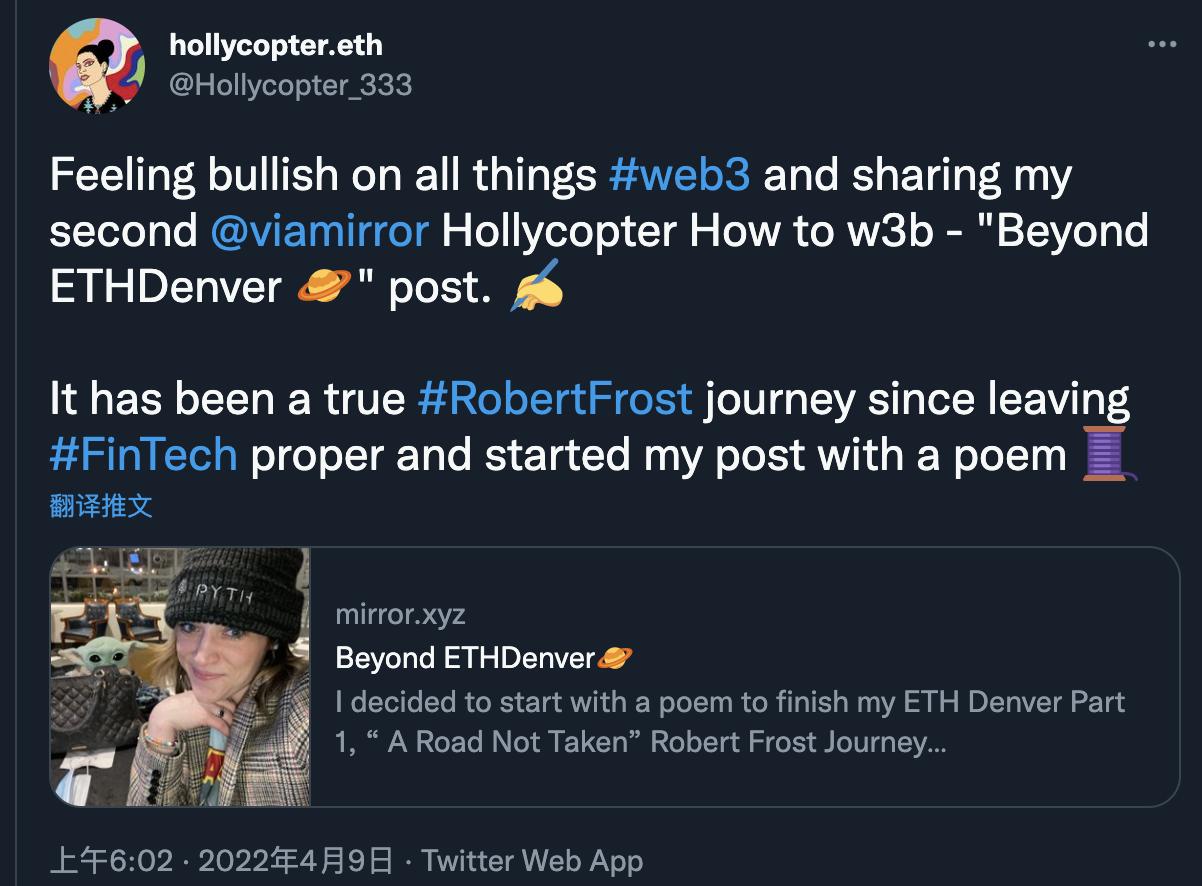This screenshot has width=1202, height=886.
Task: Open the tweet's three-dot more menu
Action: click(x=1162, y=44)
